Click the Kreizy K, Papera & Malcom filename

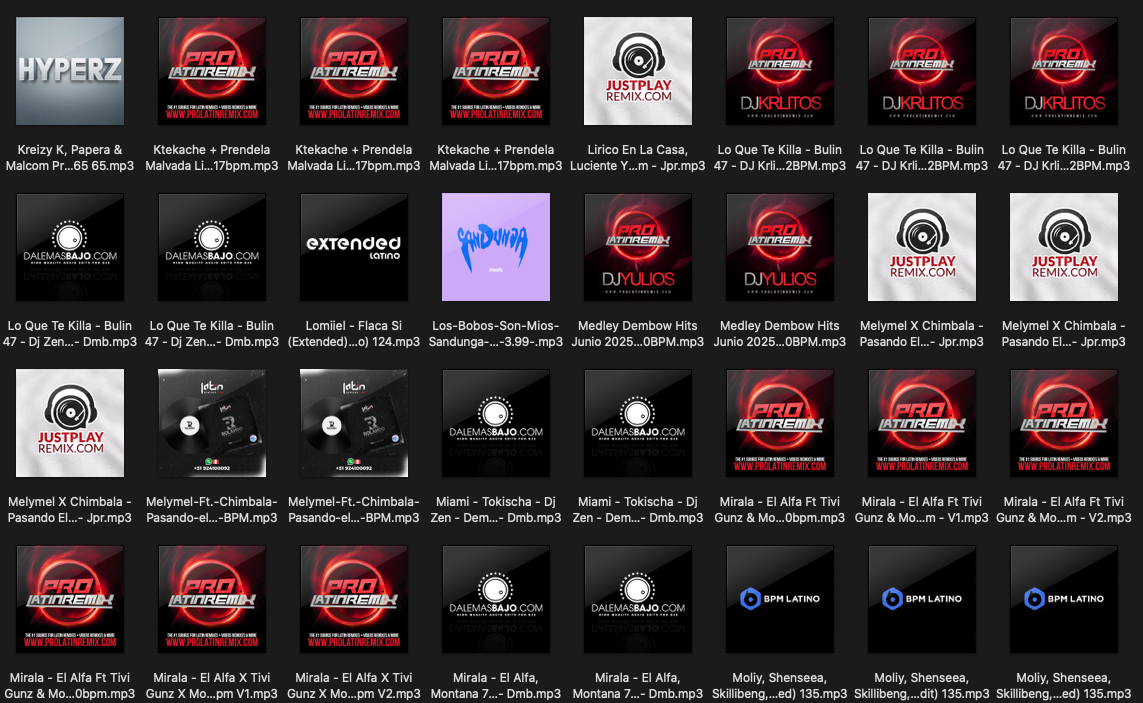(x=70, y=158)
